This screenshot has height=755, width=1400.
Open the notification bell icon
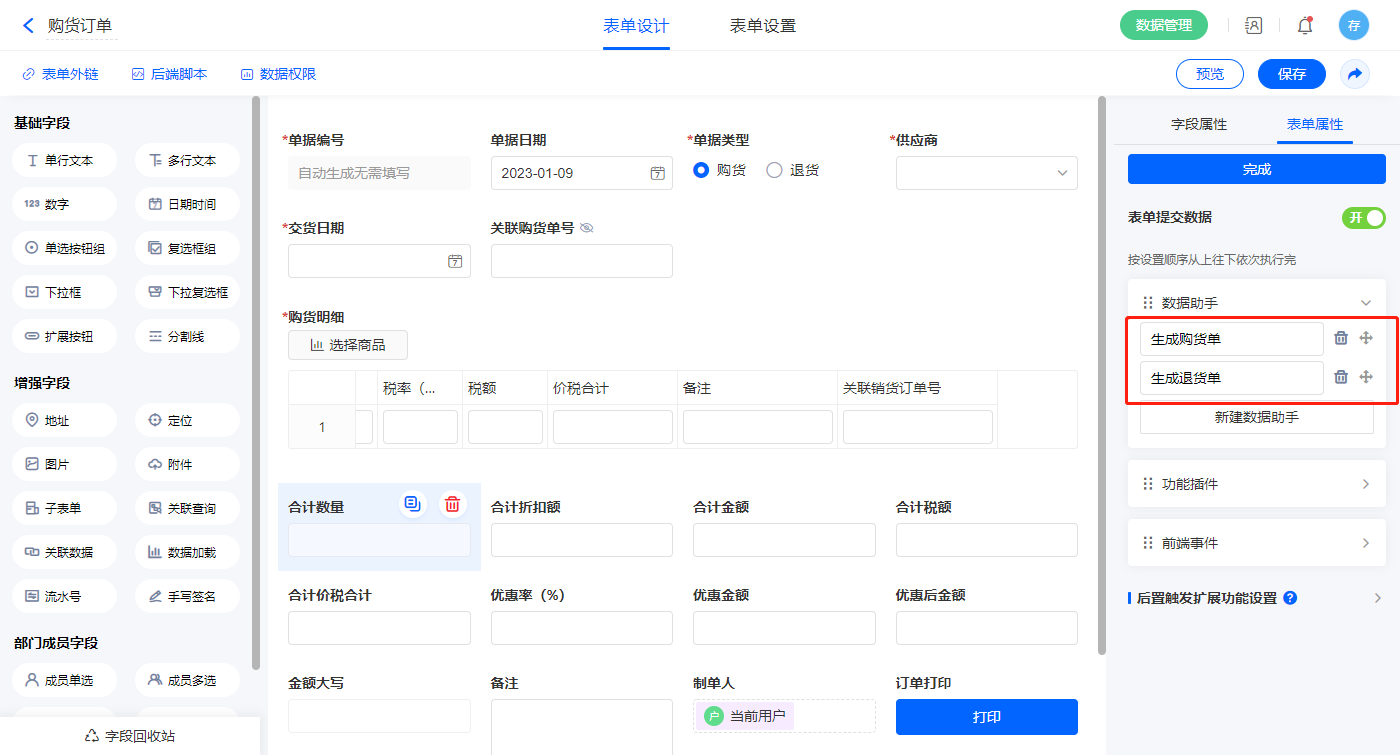click(1305, 26)
